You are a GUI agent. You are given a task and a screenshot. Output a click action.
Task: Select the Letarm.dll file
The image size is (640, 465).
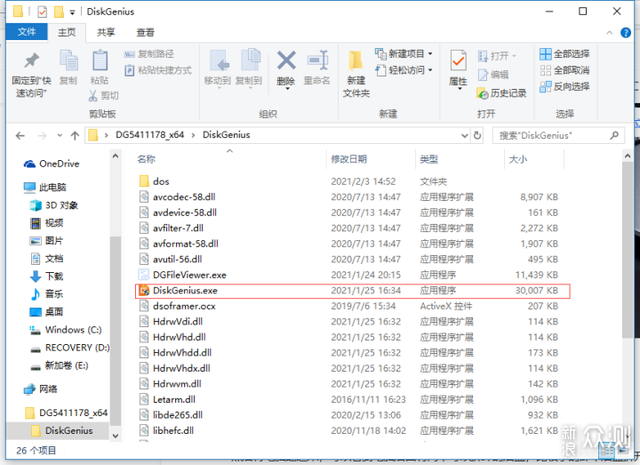point(167,399)
